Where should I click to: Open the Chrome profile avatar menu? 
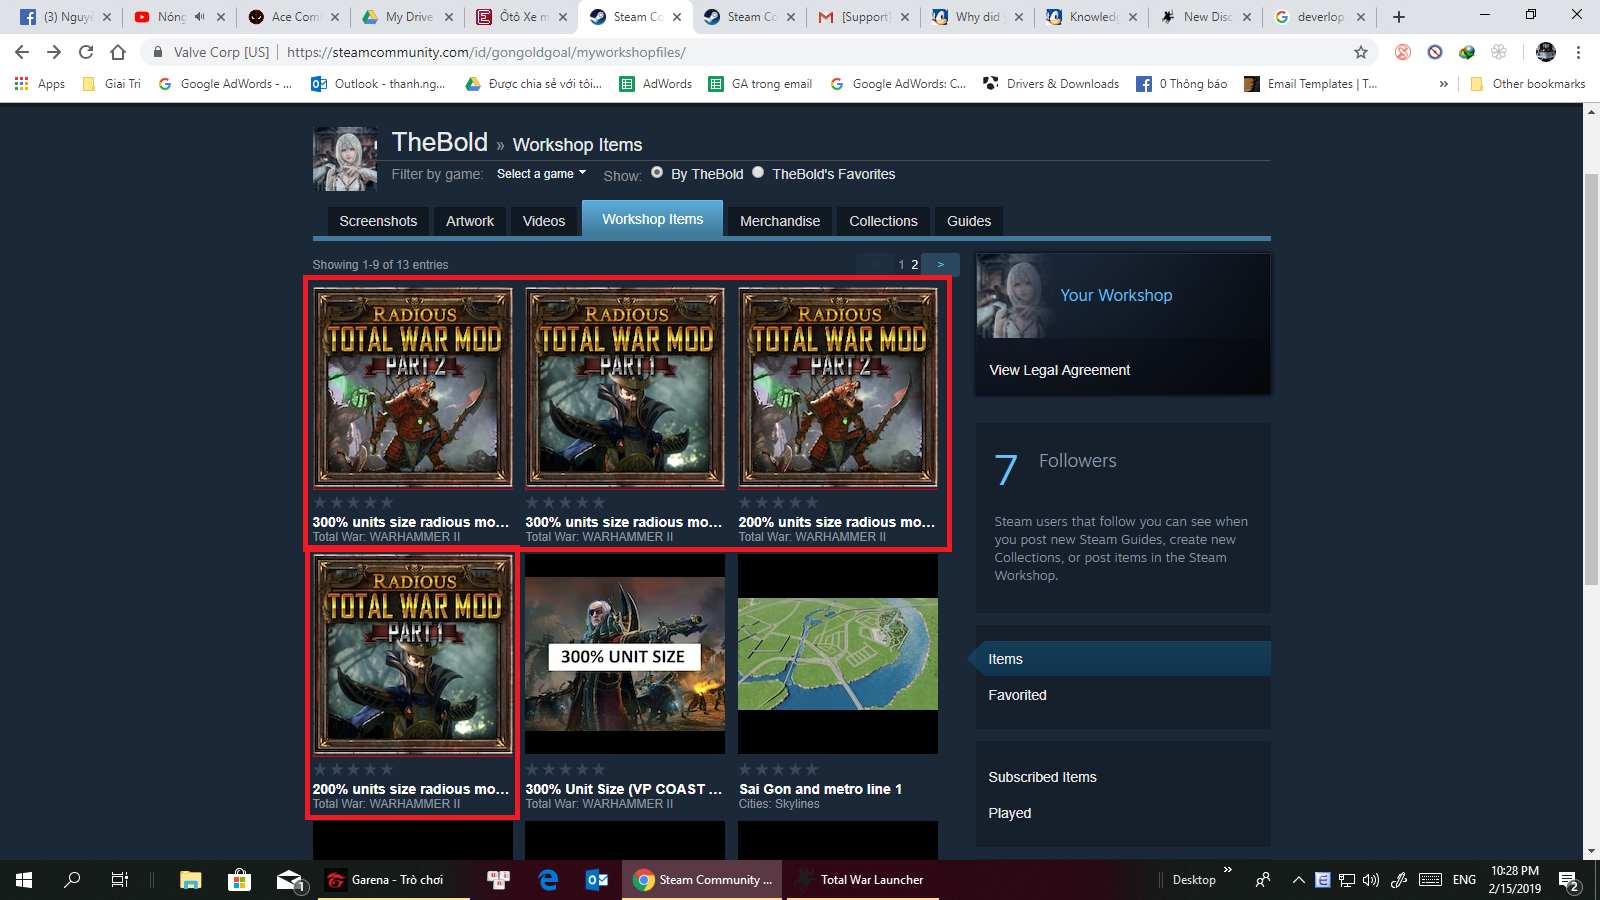tap(1546, 52)
